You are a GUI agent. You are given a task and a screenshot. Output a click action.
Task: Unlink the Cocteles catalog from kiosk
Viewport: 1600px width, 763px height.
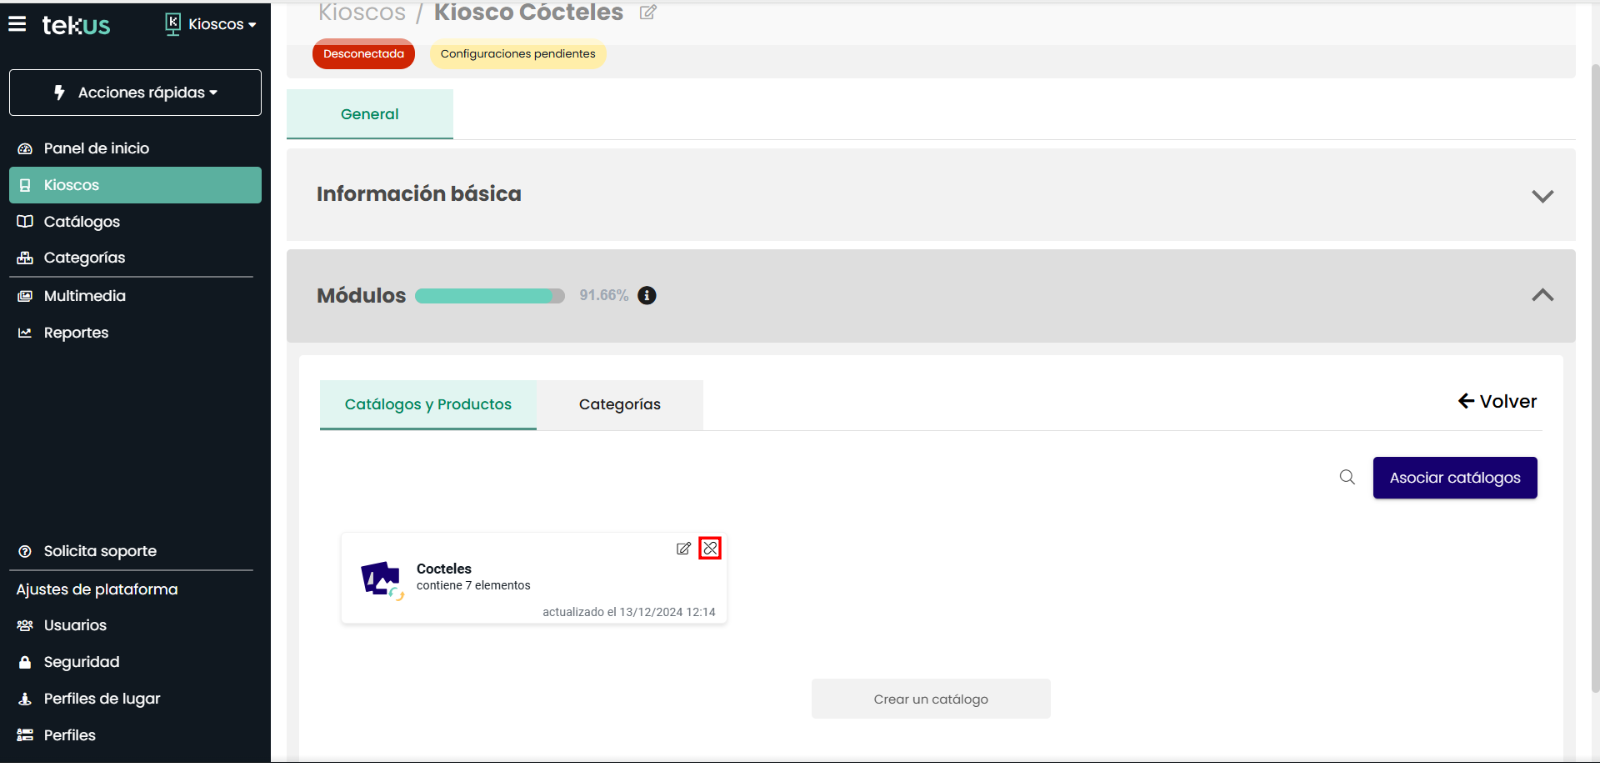pos(710,548)
